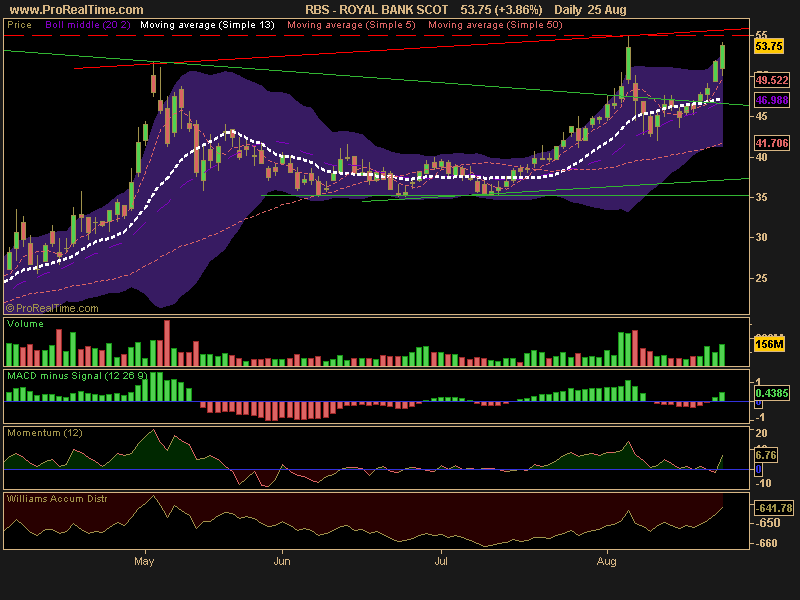Click the 41.706 moving average value tag
Image resolution: width=800 pixels, height=600 pixels.
[772, 143]
